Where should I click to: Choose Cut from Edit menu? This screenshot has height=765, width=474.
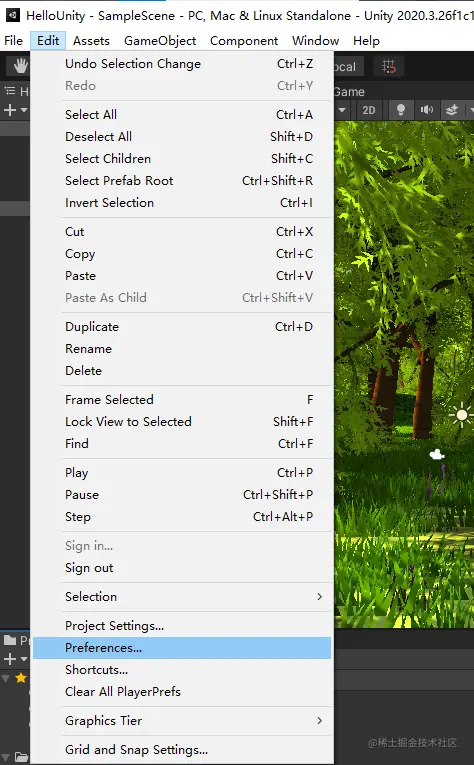182,231
